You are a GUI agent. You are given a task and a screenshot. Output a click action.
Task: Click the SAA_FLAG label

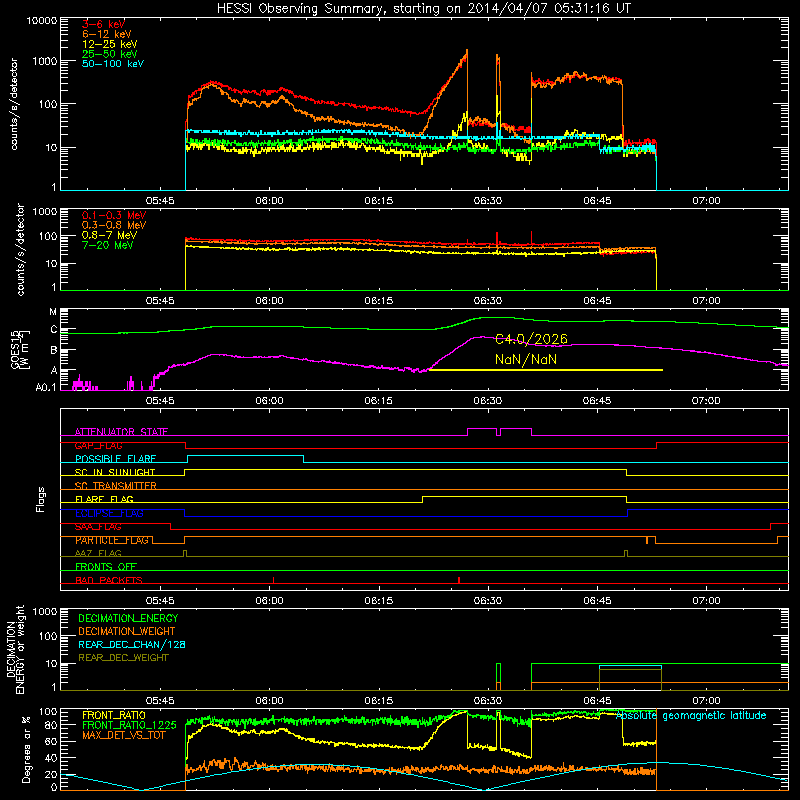pyautogui.click(x=98, y=527)
